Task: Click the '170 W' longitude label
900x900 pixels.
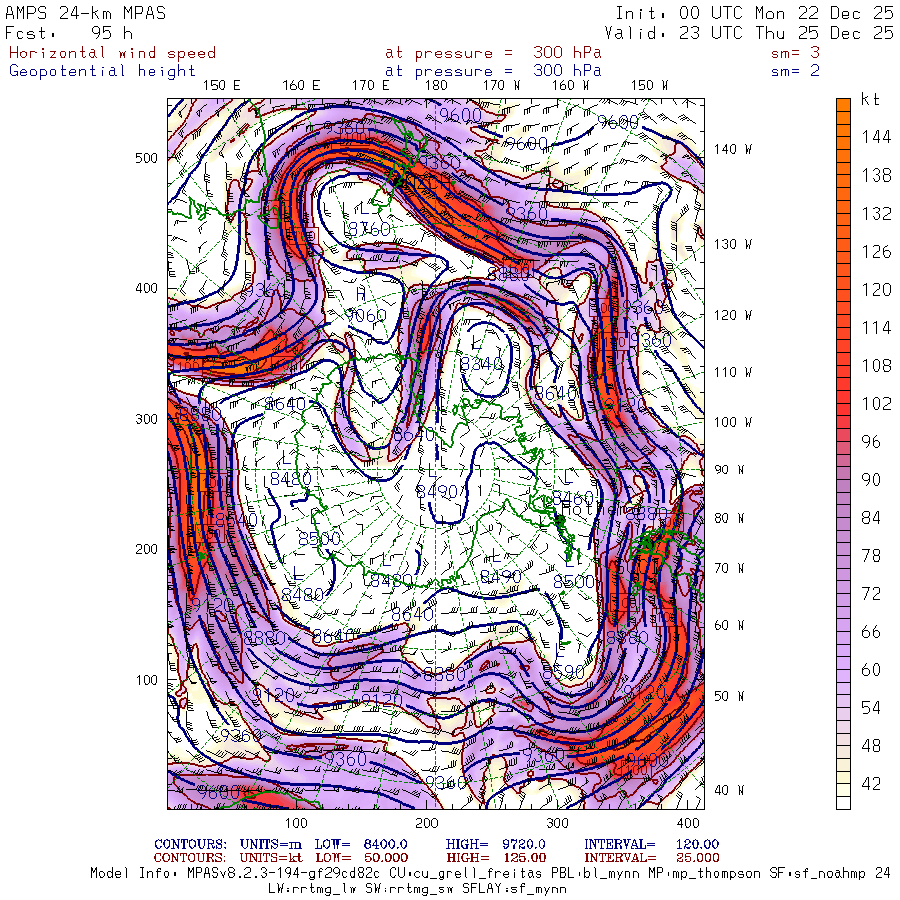Action: pyautogui.click(x=501, y=86)
